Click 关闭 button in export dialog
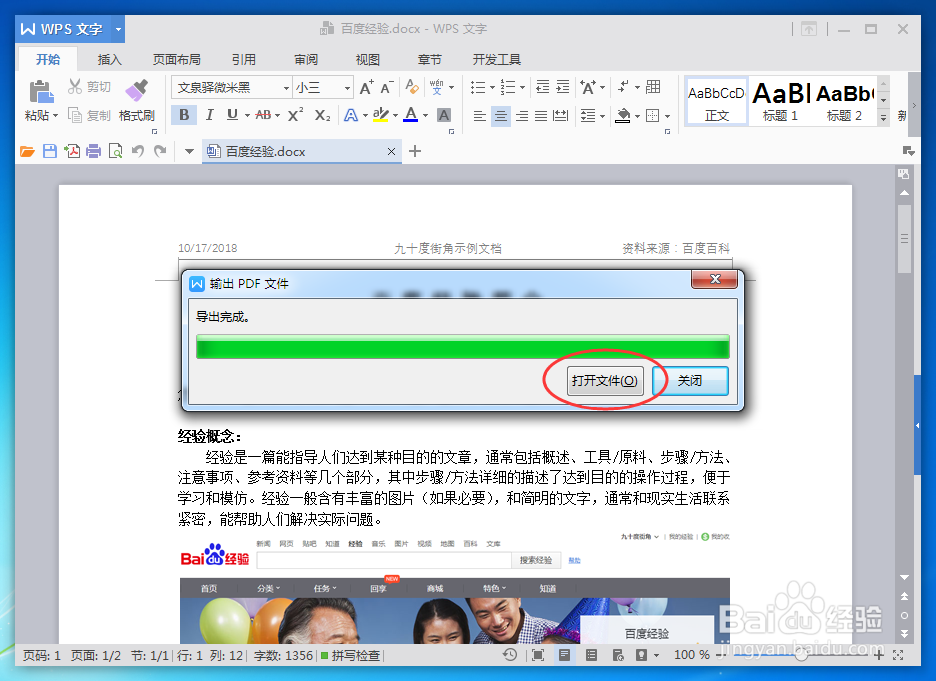Image resolution: width=936 pixels, height=681 pixels. [x=690, y=381]
